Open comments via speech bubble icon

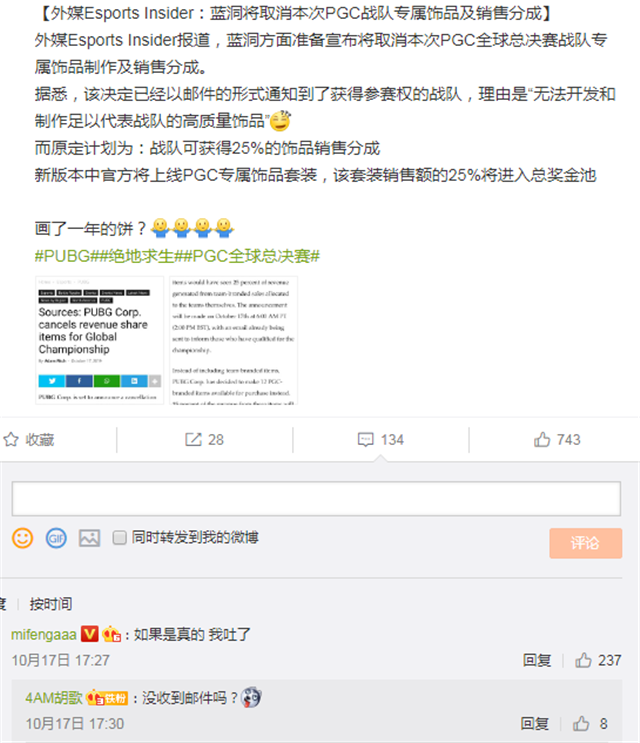pyautogui.click(x=365, y=440)
